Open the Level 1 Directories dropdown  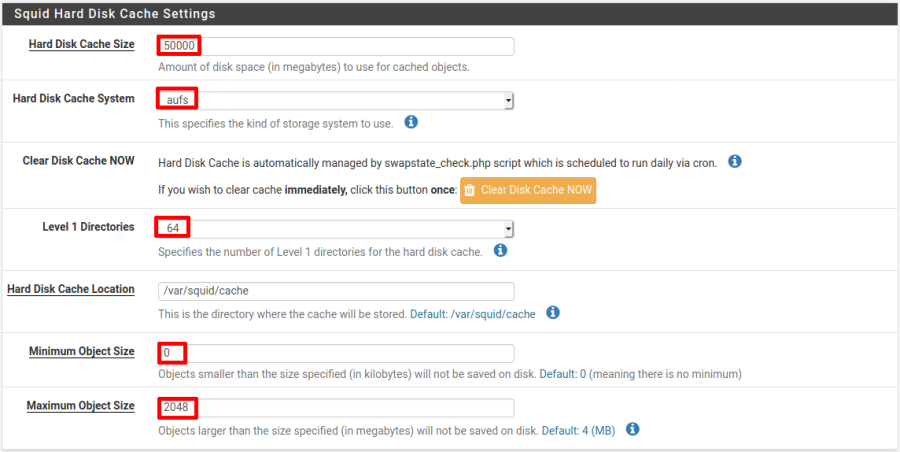(336, 229)
